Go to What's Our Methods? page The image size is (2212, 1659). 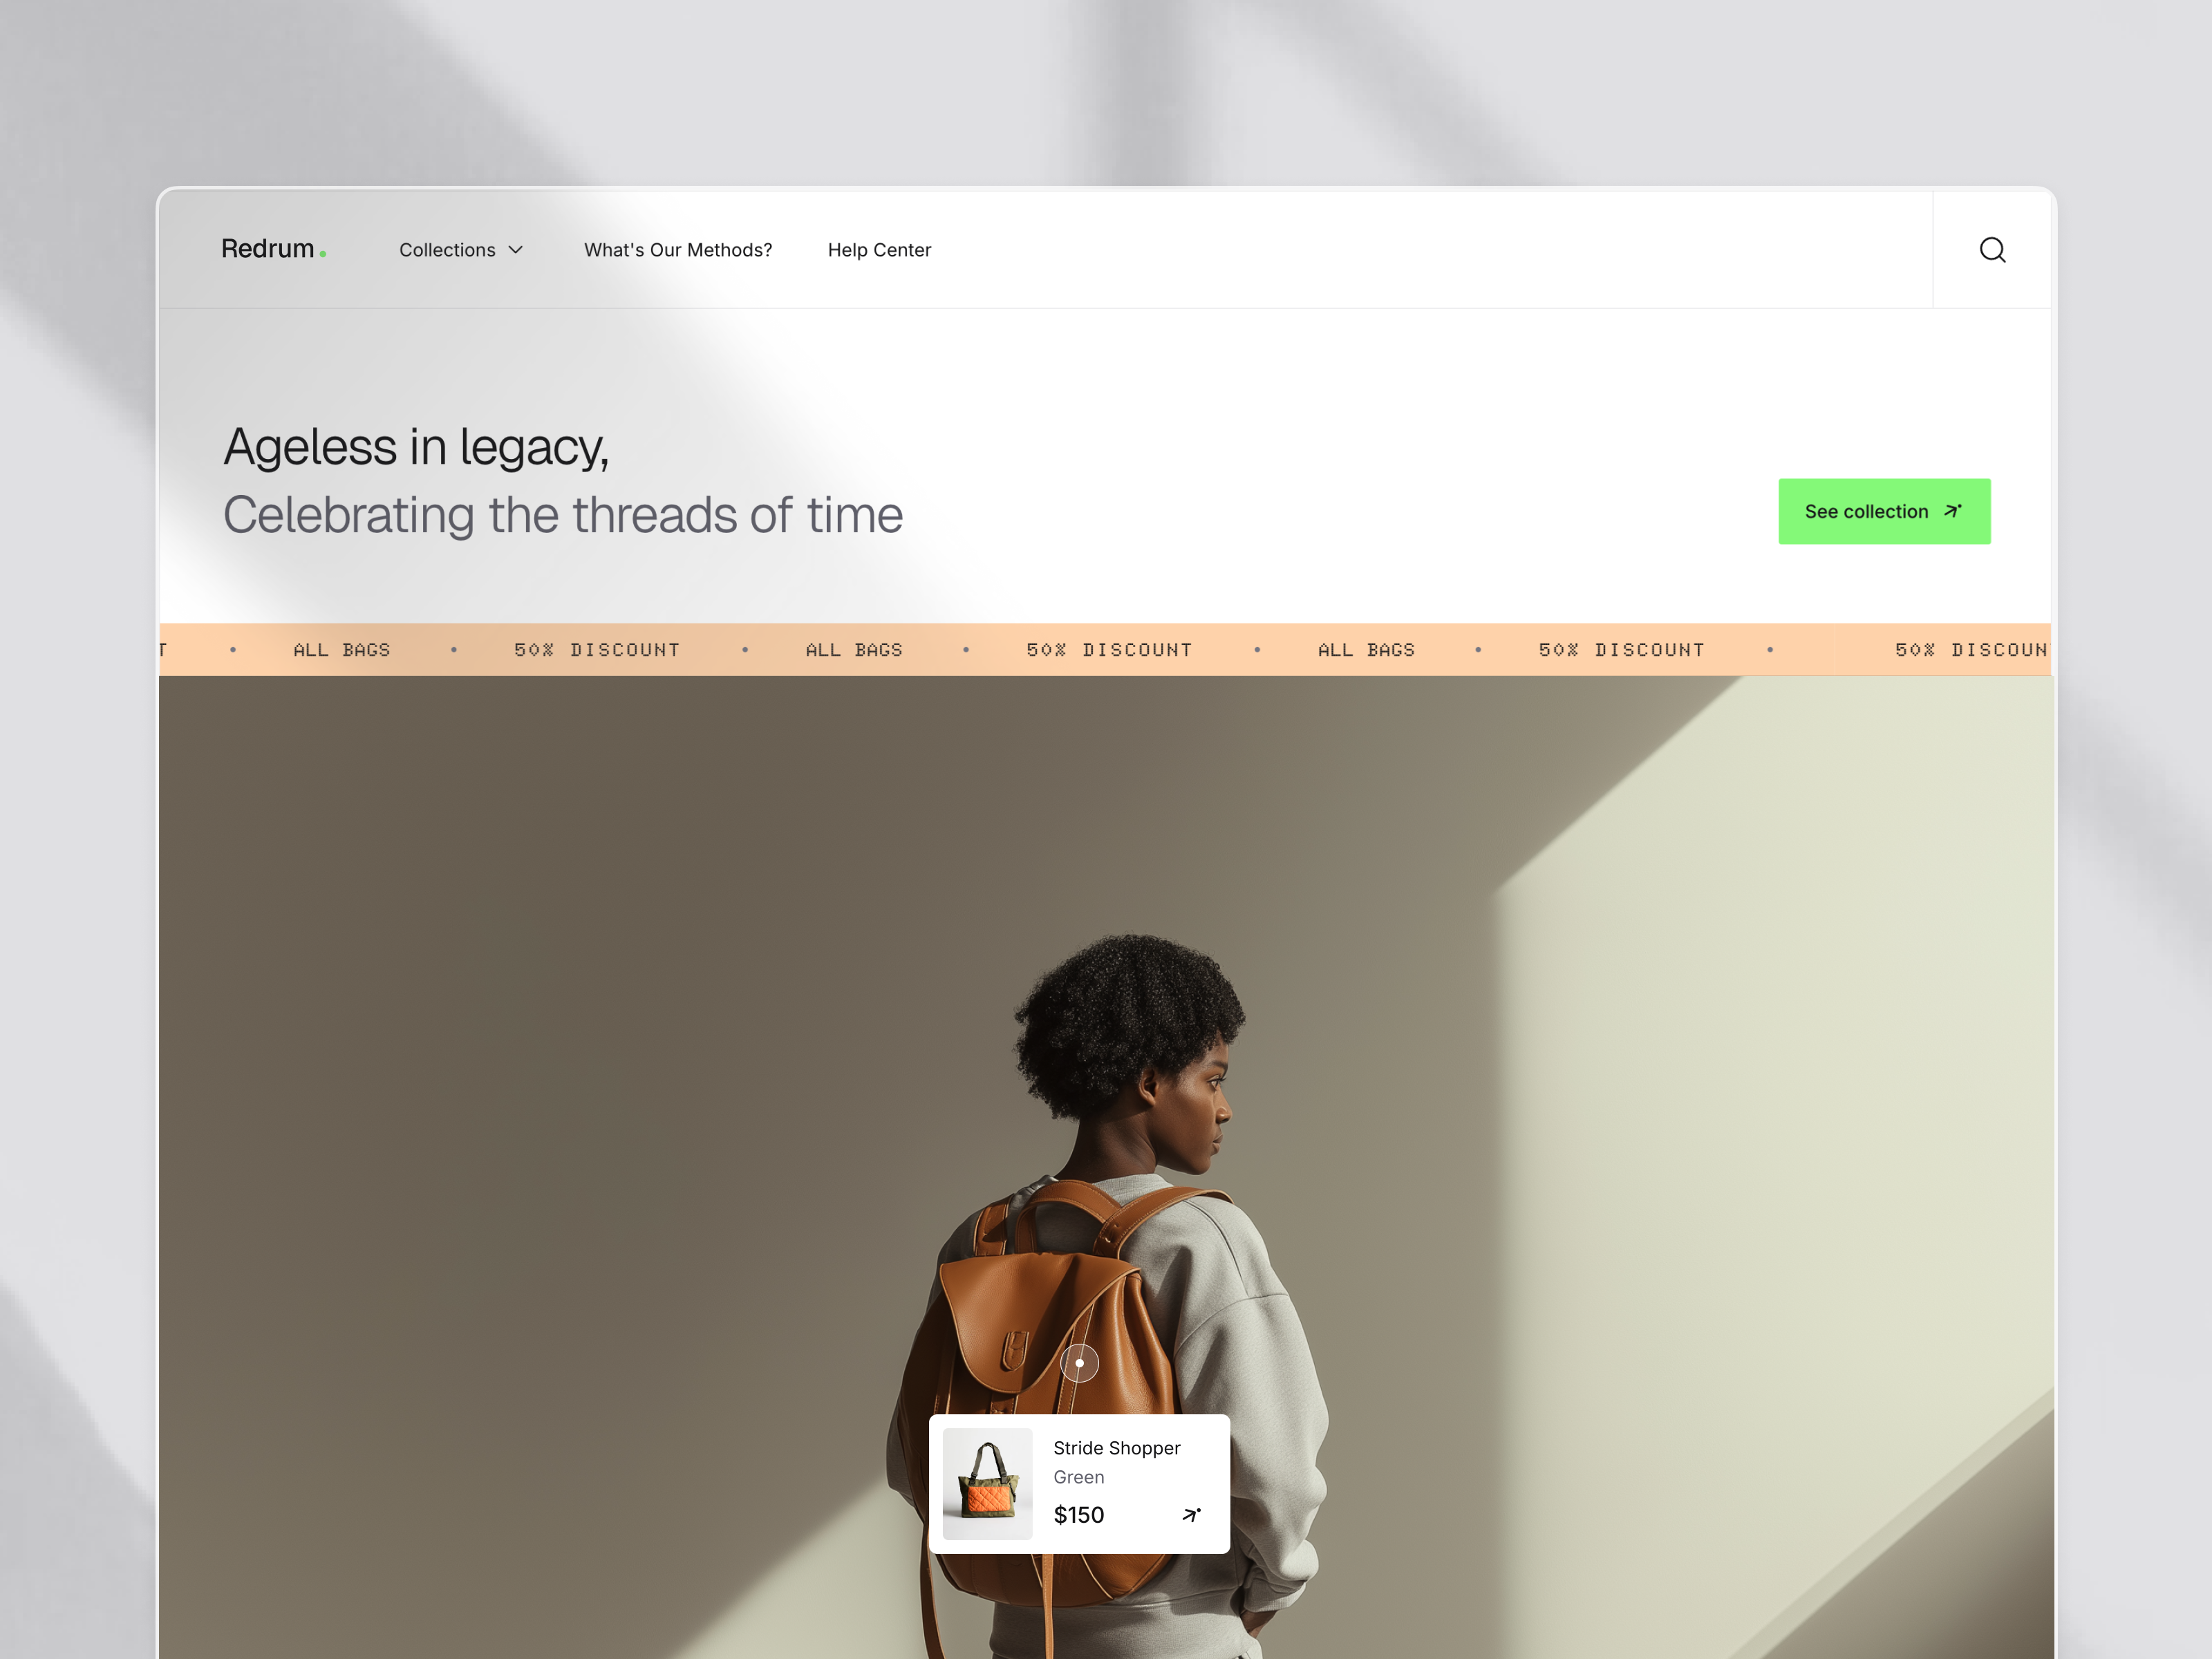[x=678, y=250]
